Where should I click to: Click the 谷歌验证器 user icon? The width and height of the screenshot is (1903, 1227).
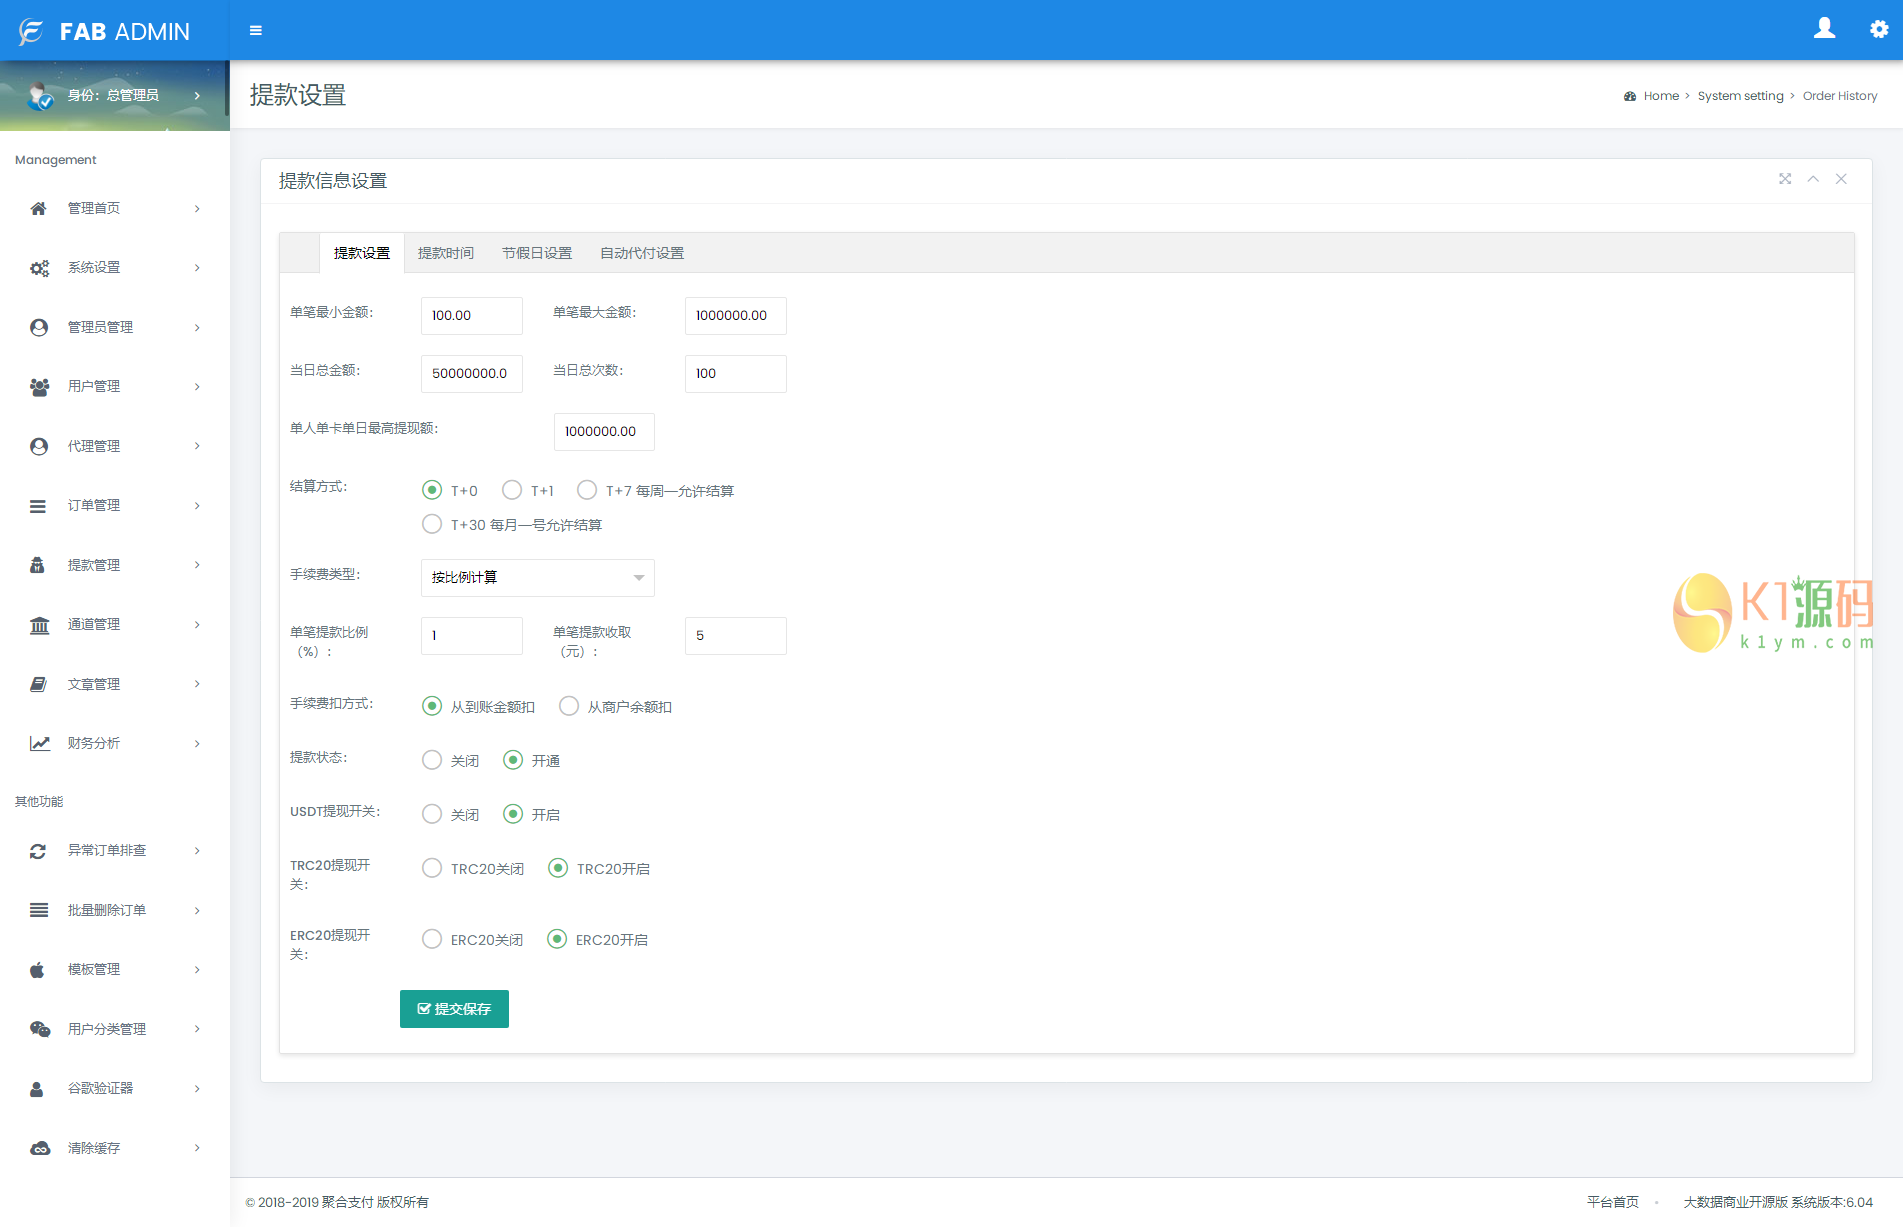[37, 1089]
